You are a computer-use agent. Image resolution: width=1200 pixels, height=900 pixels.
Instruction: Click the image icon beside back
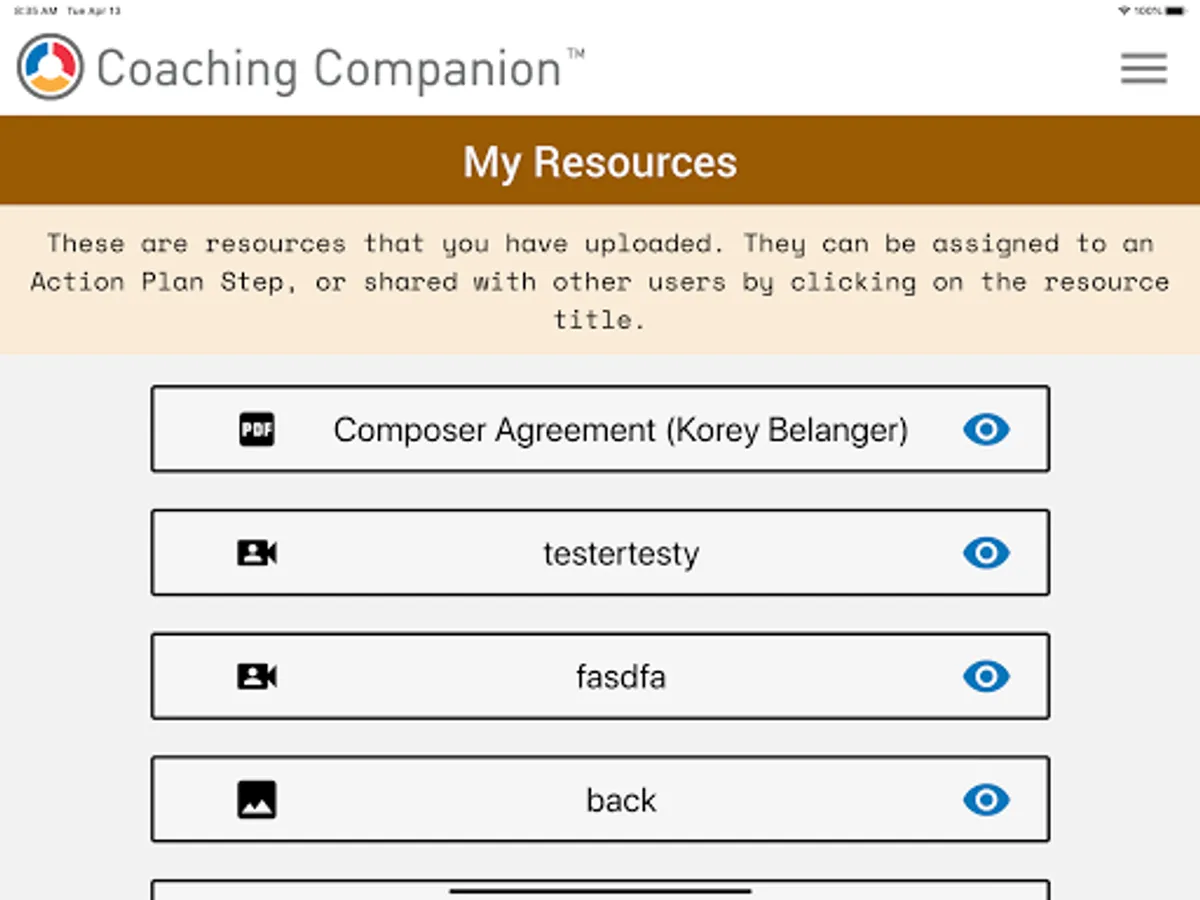click(x=257, y=800)
